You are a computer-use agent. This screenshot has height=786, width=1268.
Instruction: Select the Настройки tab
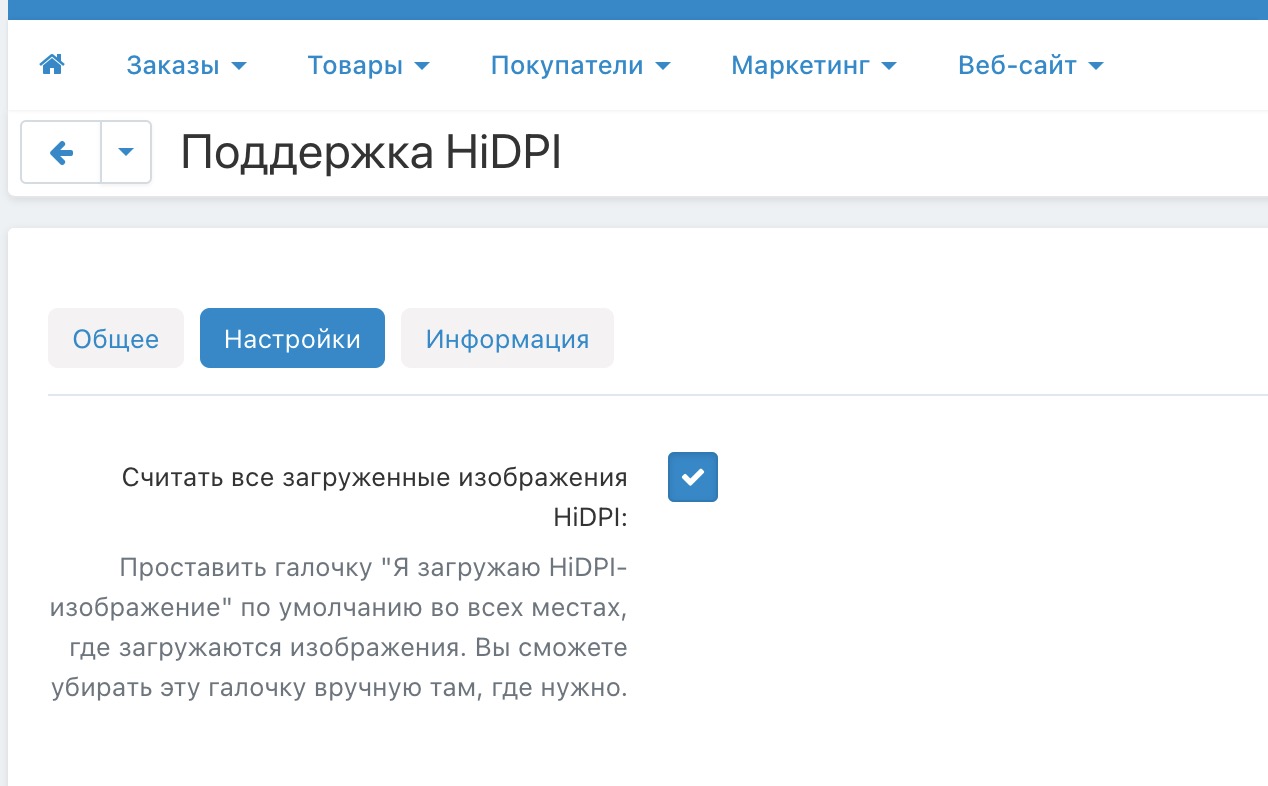[x=292, y=338]
